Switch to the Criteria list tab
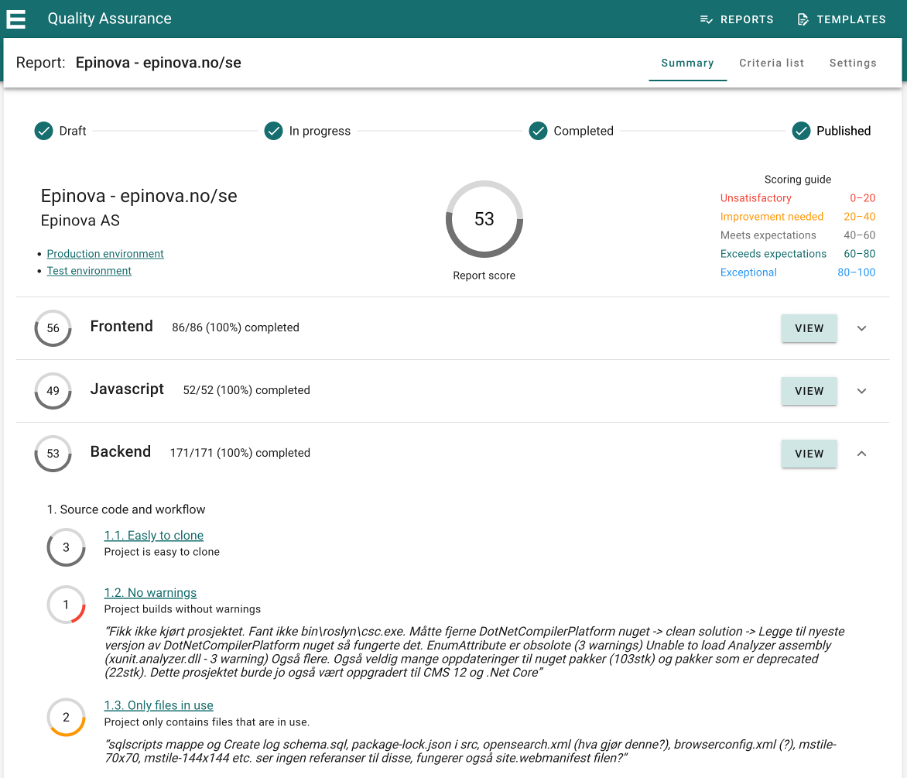This screenshot has height=778, width=908. pyautogui.click(x=771, y=63)
